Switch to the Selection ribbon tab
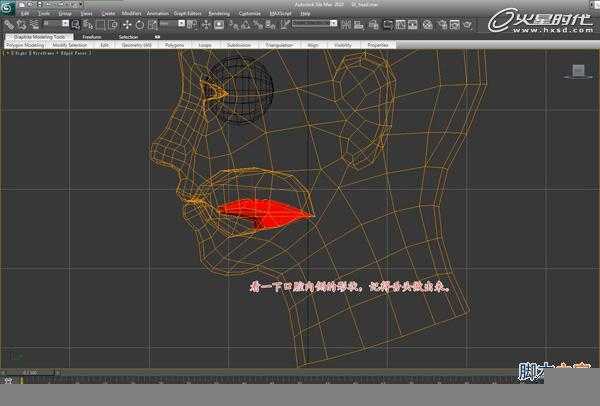600x406 pixels. tap(128, 37)
